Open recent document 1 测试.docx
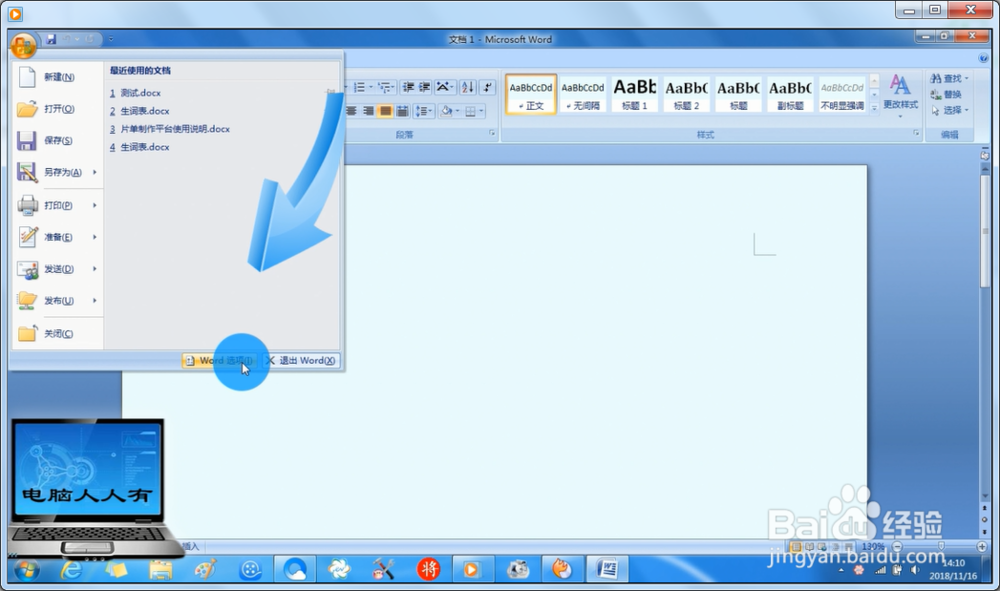The width and height of the screenshot is (1000, 591). 135,93
